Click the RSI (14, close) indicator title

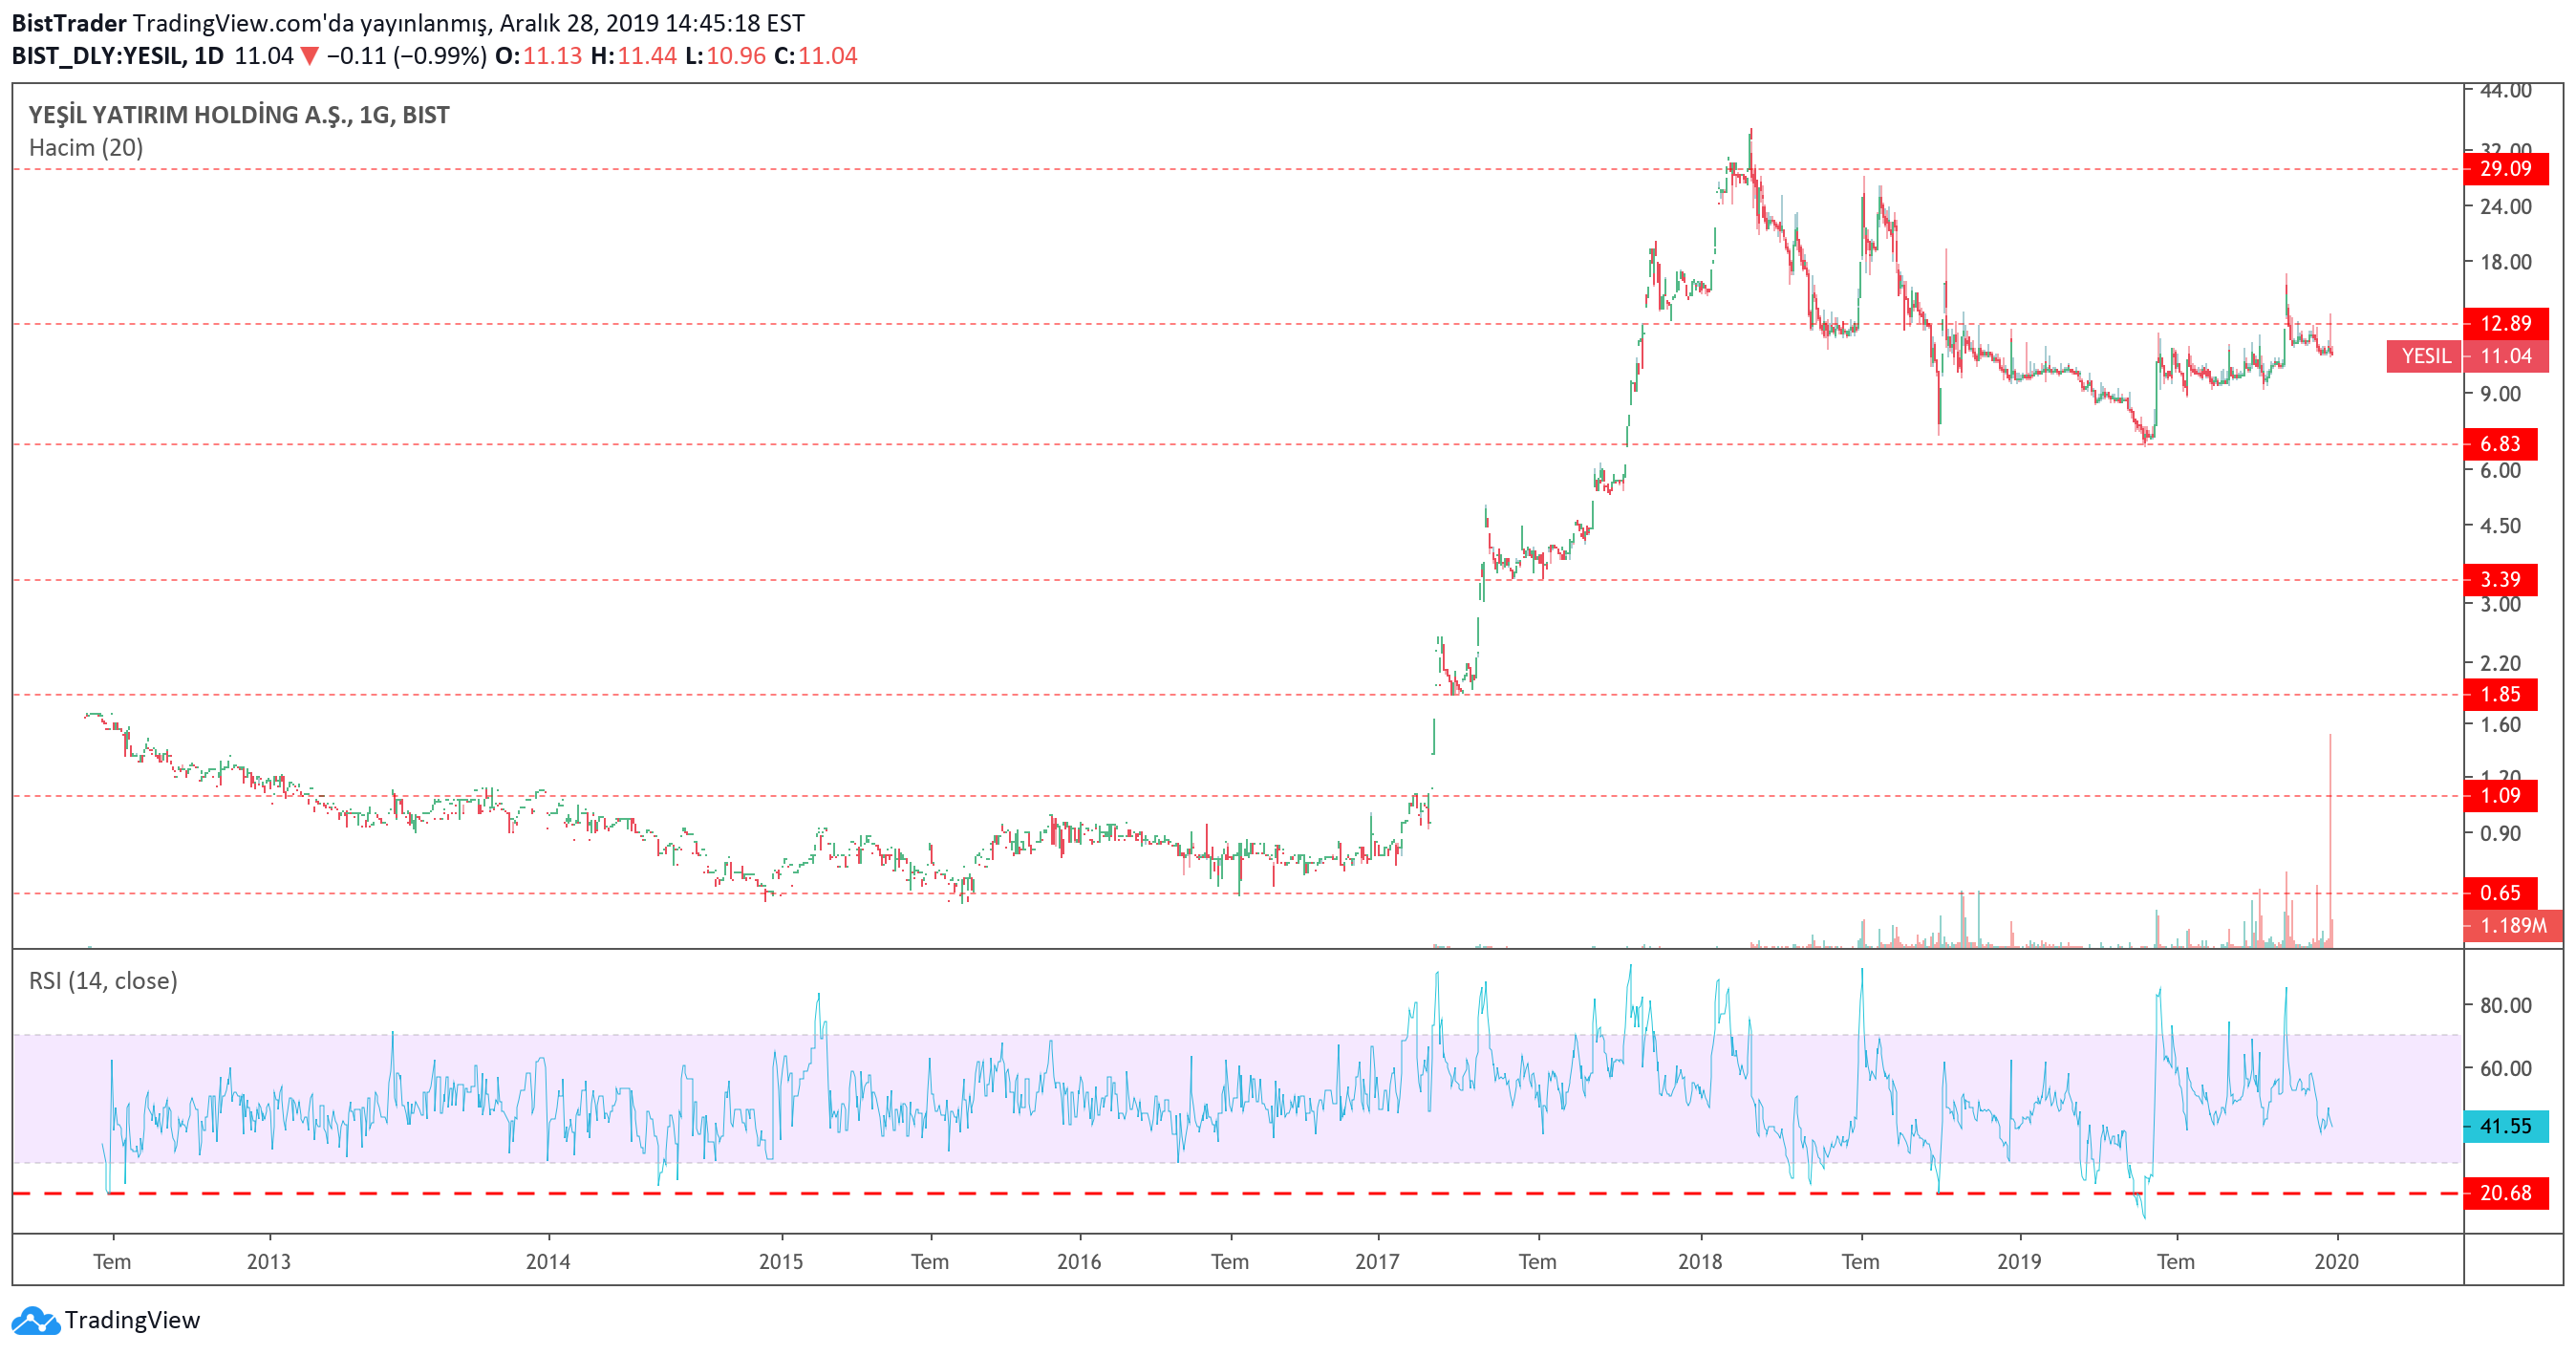pyautogui.click(x=103, y=981)
